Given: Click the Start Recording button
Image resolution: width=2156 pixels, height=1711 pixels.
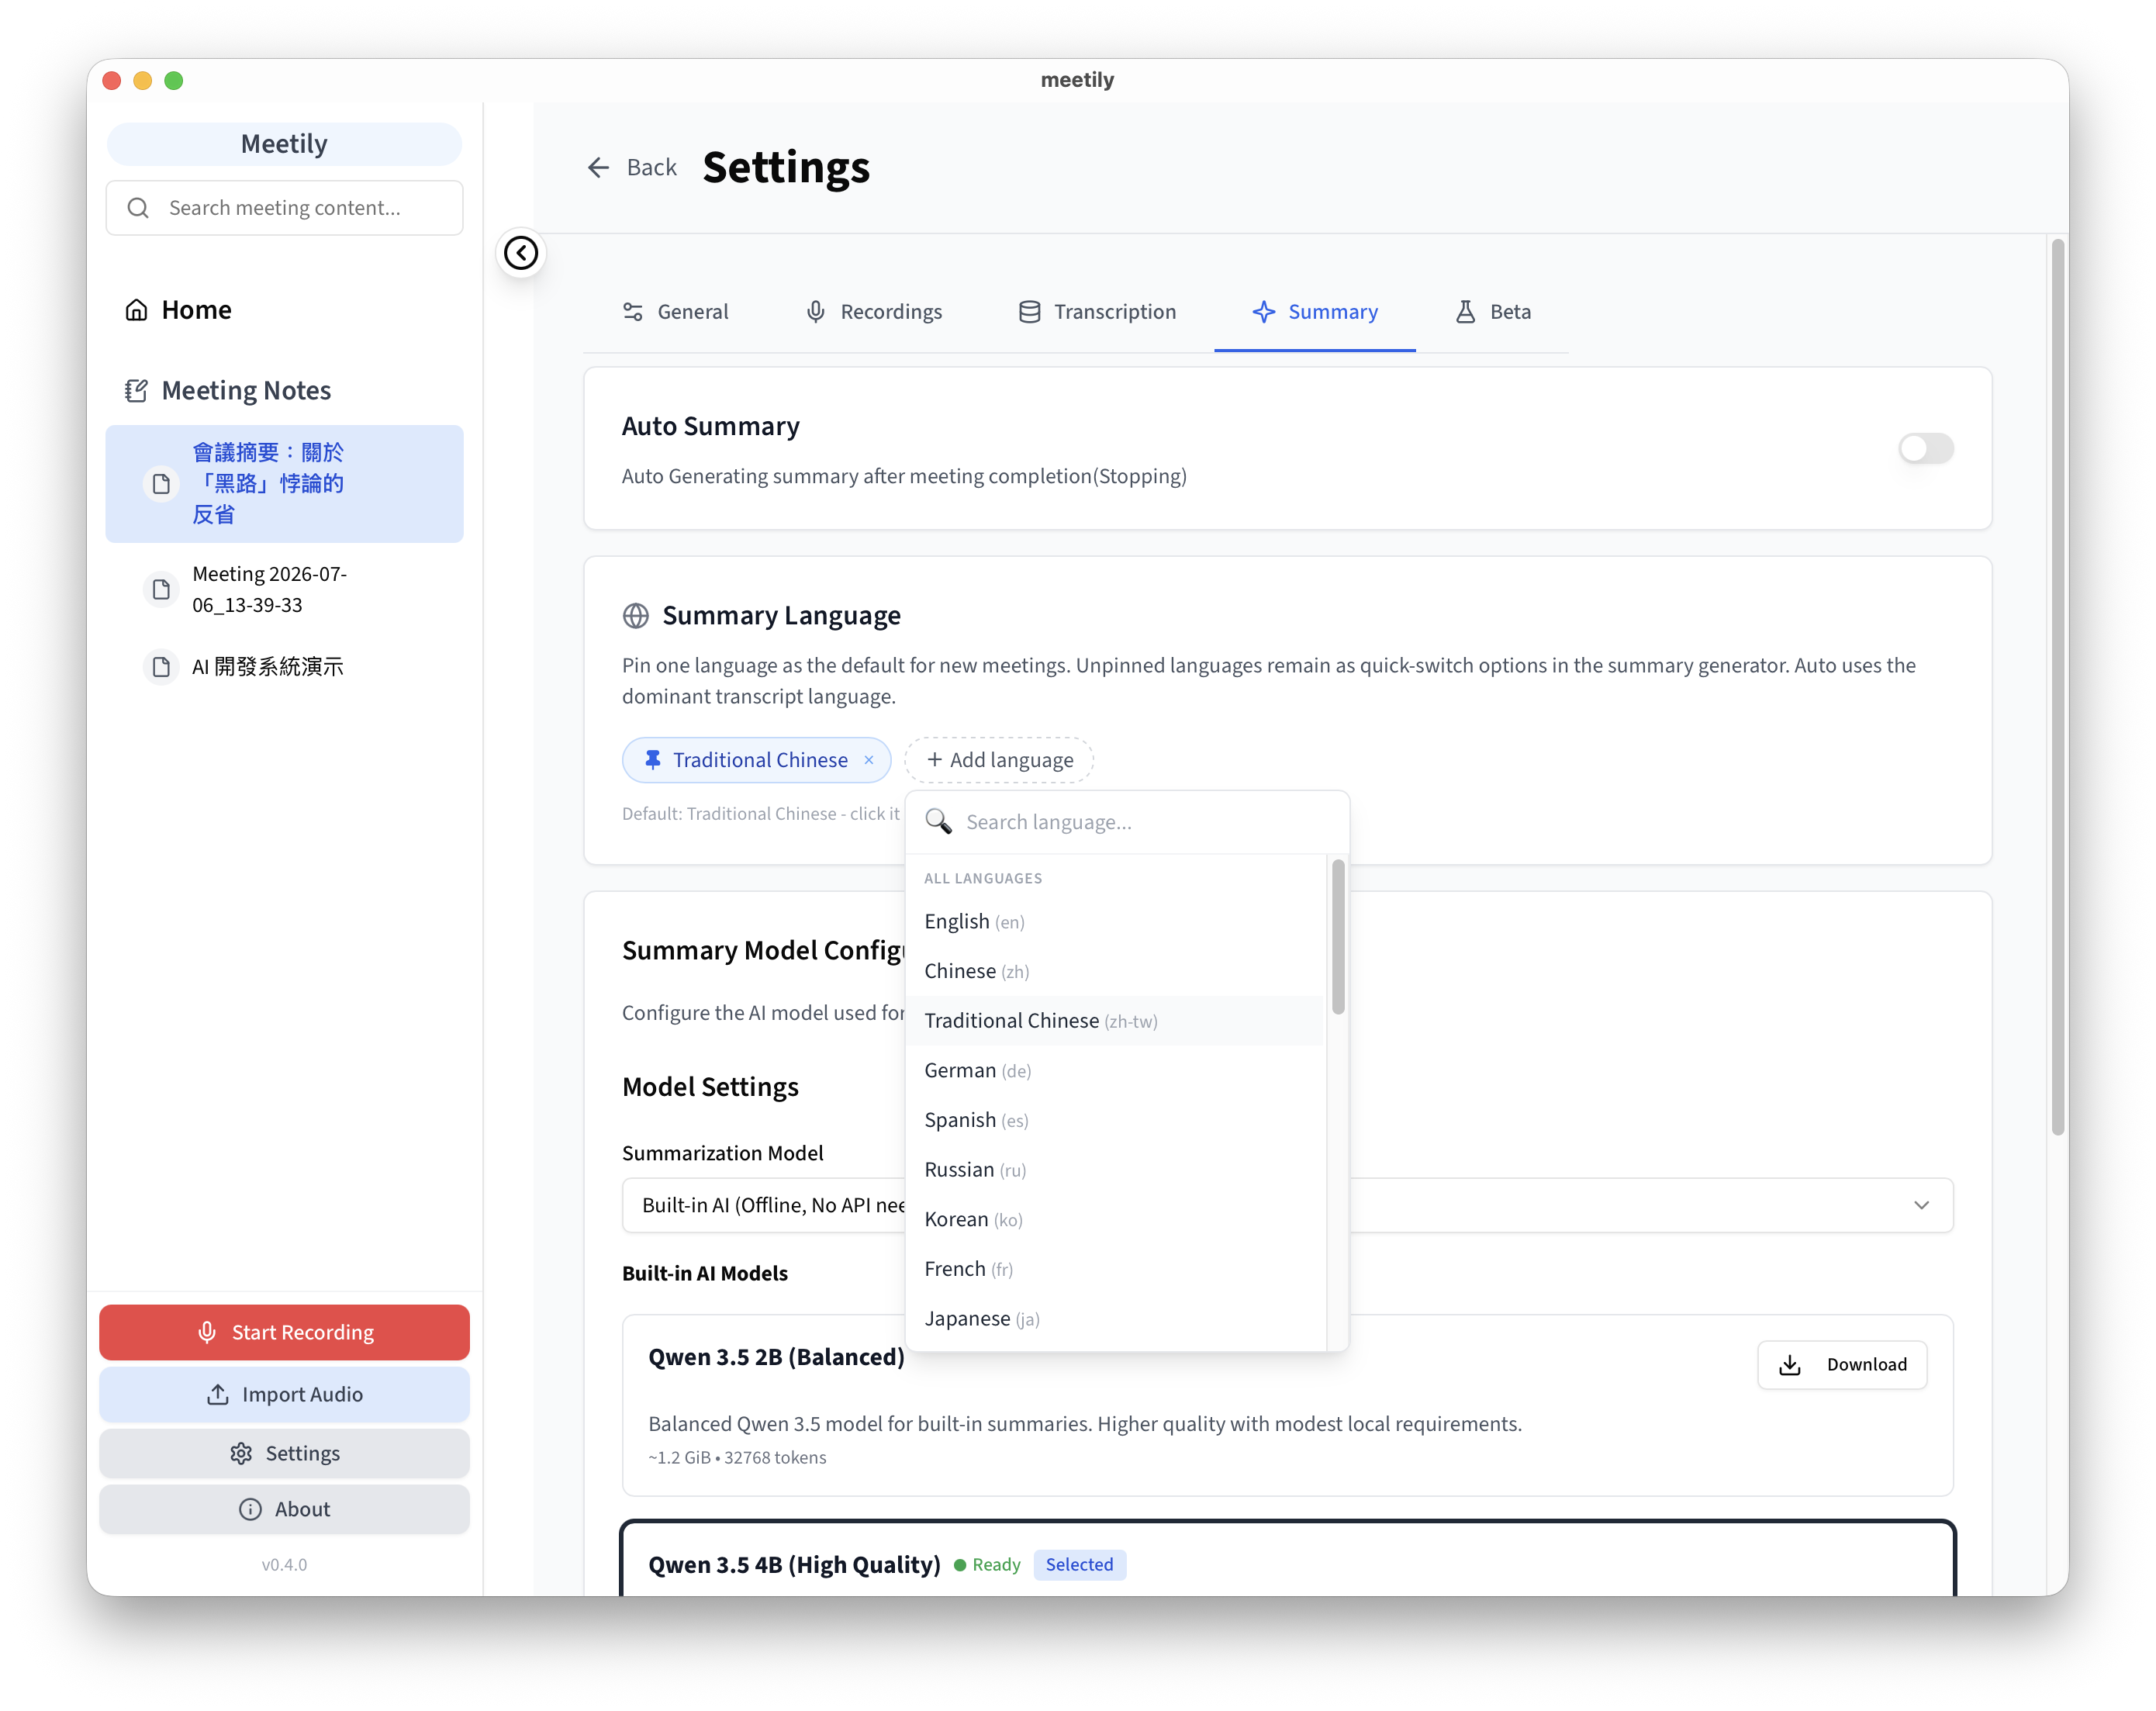Looking at the screenshot, I should (x=284, y=1332).
